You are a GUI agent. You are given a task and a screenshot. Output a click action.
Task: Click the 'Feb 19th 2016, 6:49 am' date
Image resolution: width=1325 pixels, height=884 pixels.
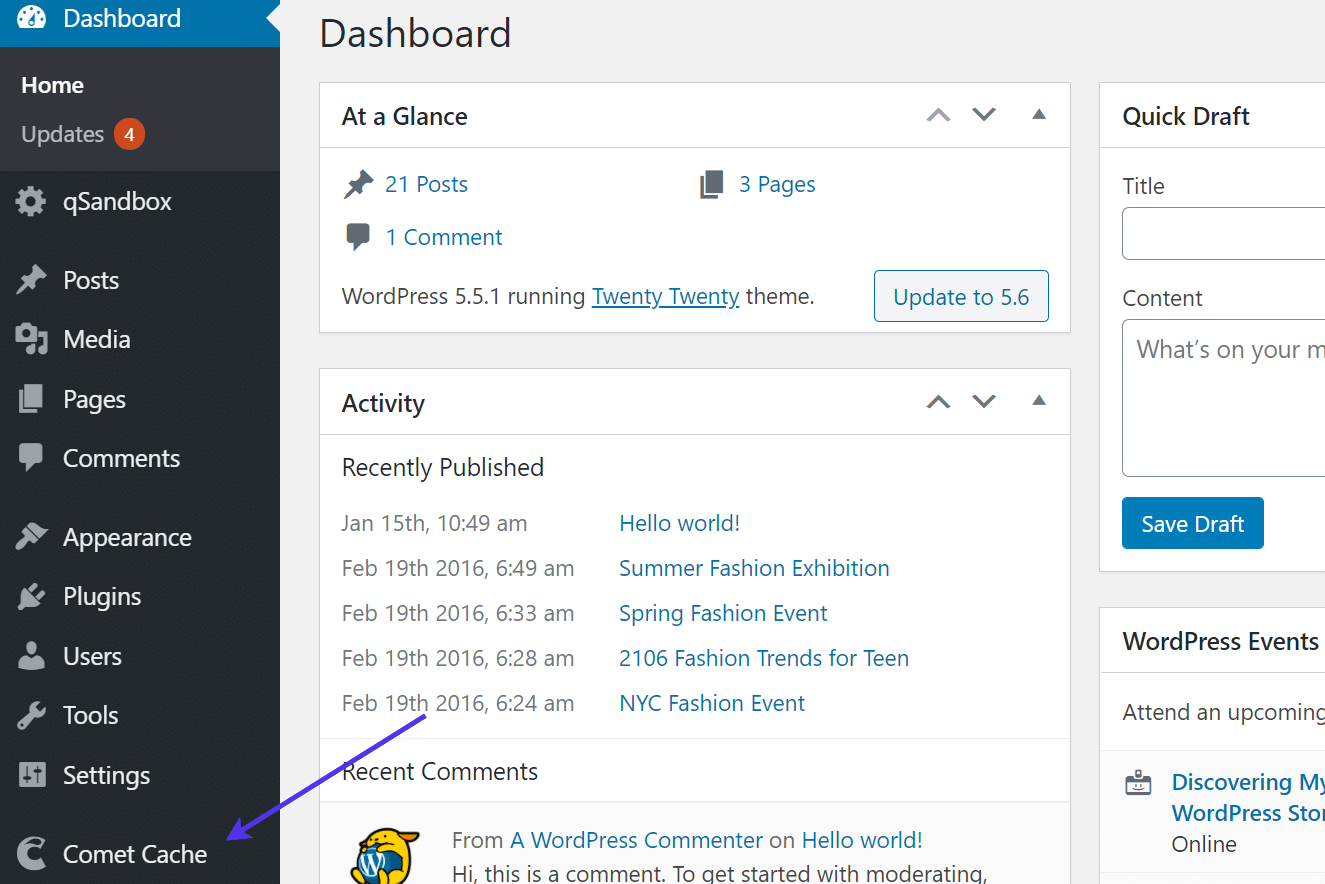pyautogui.click(x=458, y=568)
